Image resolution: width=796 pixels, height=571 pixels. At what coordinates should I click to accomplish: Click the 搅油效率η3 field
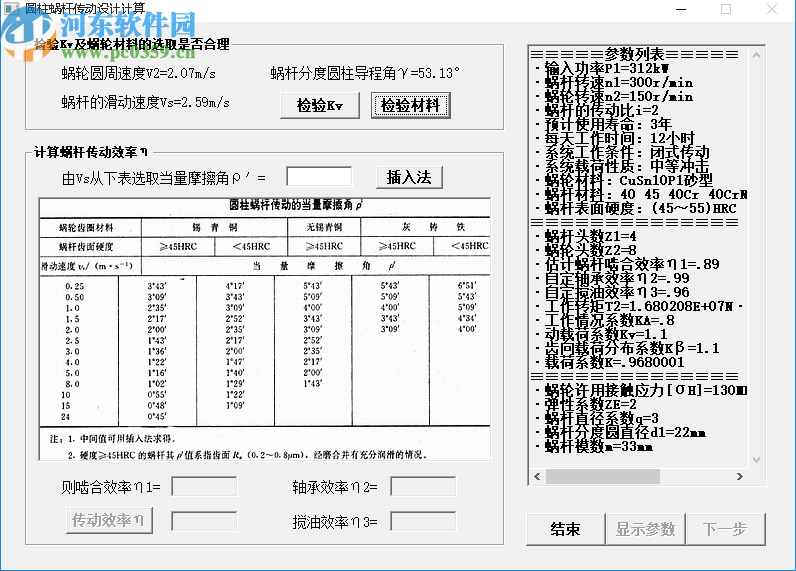coord(423,521)
